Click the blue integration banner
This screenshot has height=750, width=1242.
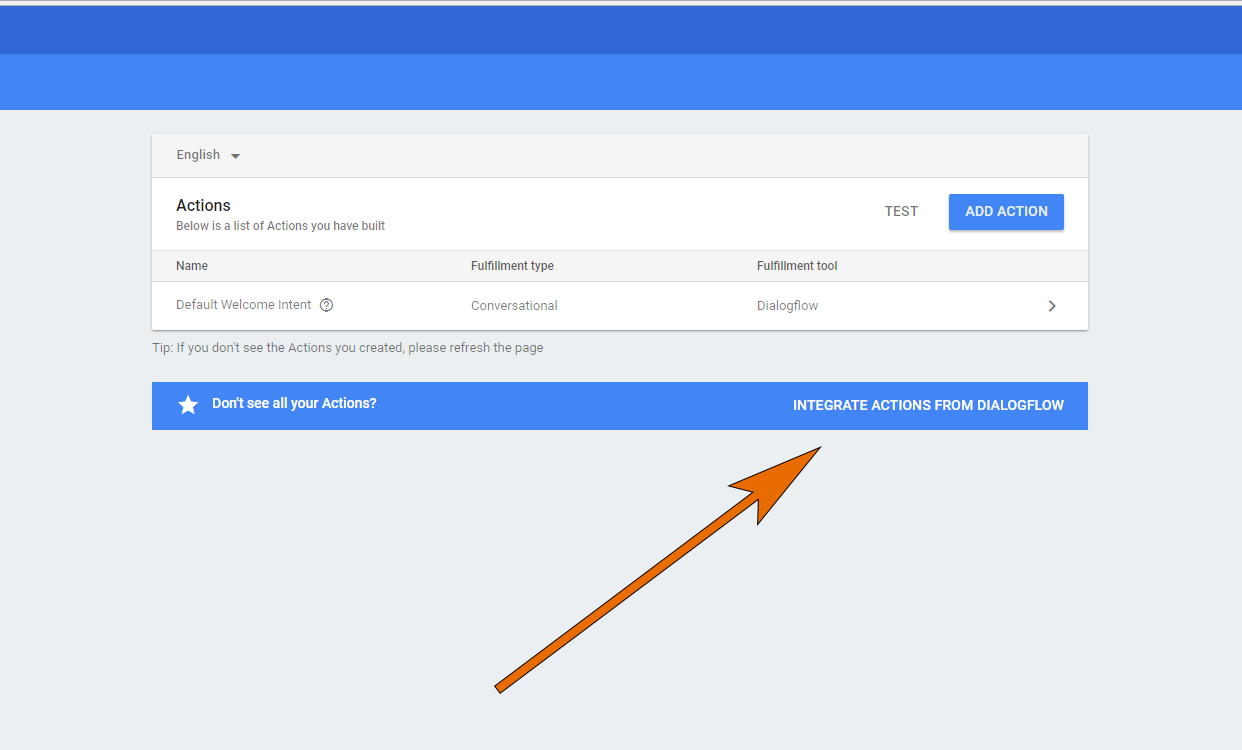[619, 405]
